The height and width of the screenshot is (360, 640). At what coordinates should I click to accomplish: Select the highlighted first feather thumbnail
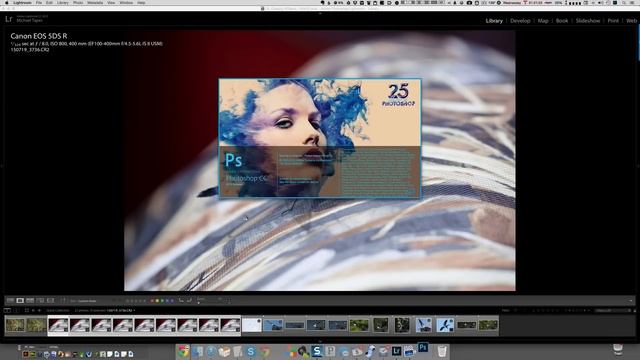click(58, 326)
